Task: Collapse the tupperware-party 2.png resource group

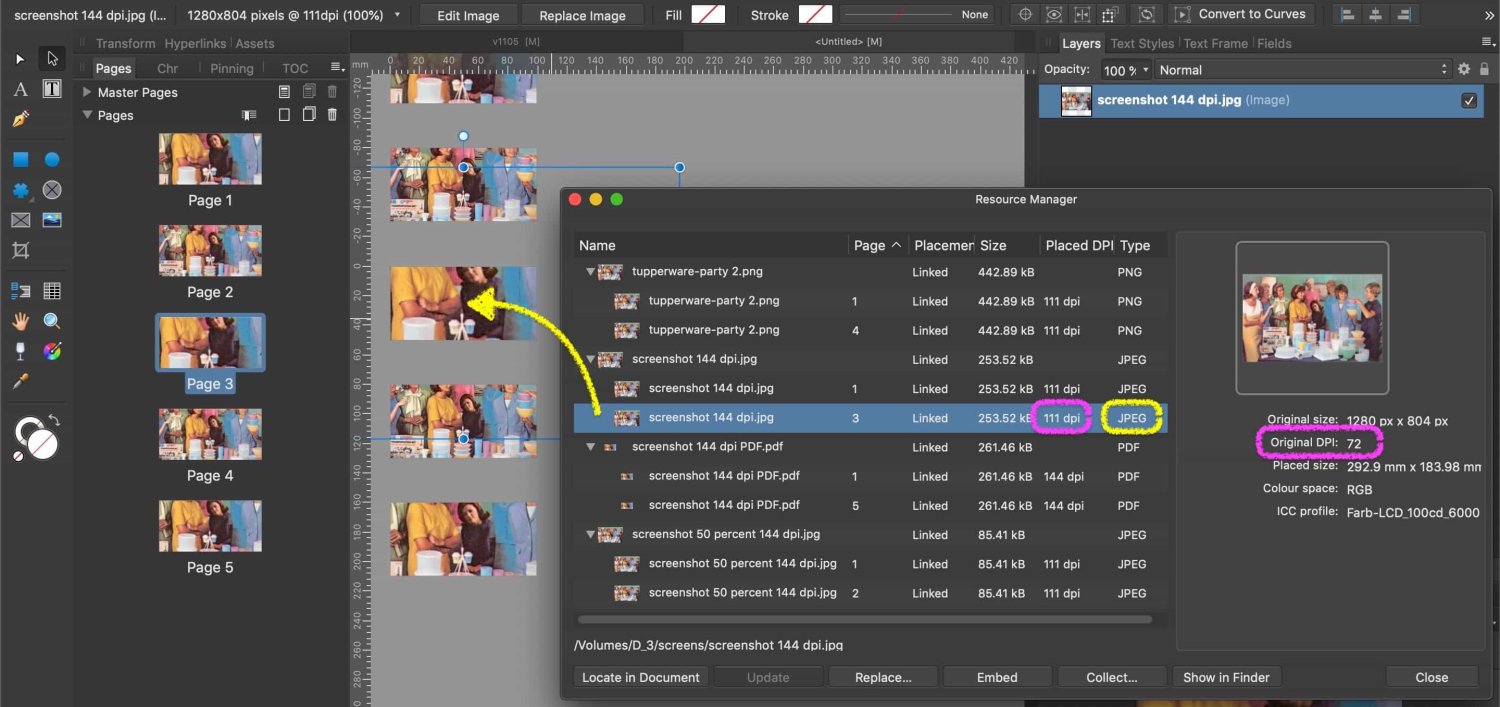Action: tap(590, 272)
